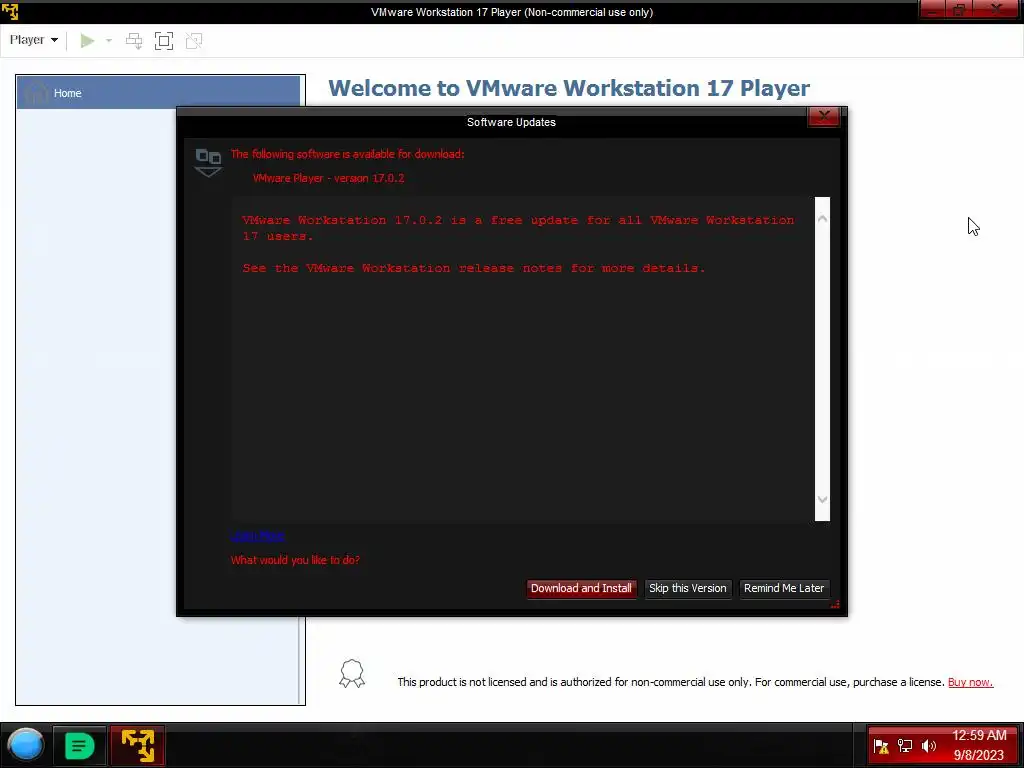The height and width of the screenshot is (768, 1024).
Task: Click Download and Install button
Action: pyautogui.click(x=581, y=588)
